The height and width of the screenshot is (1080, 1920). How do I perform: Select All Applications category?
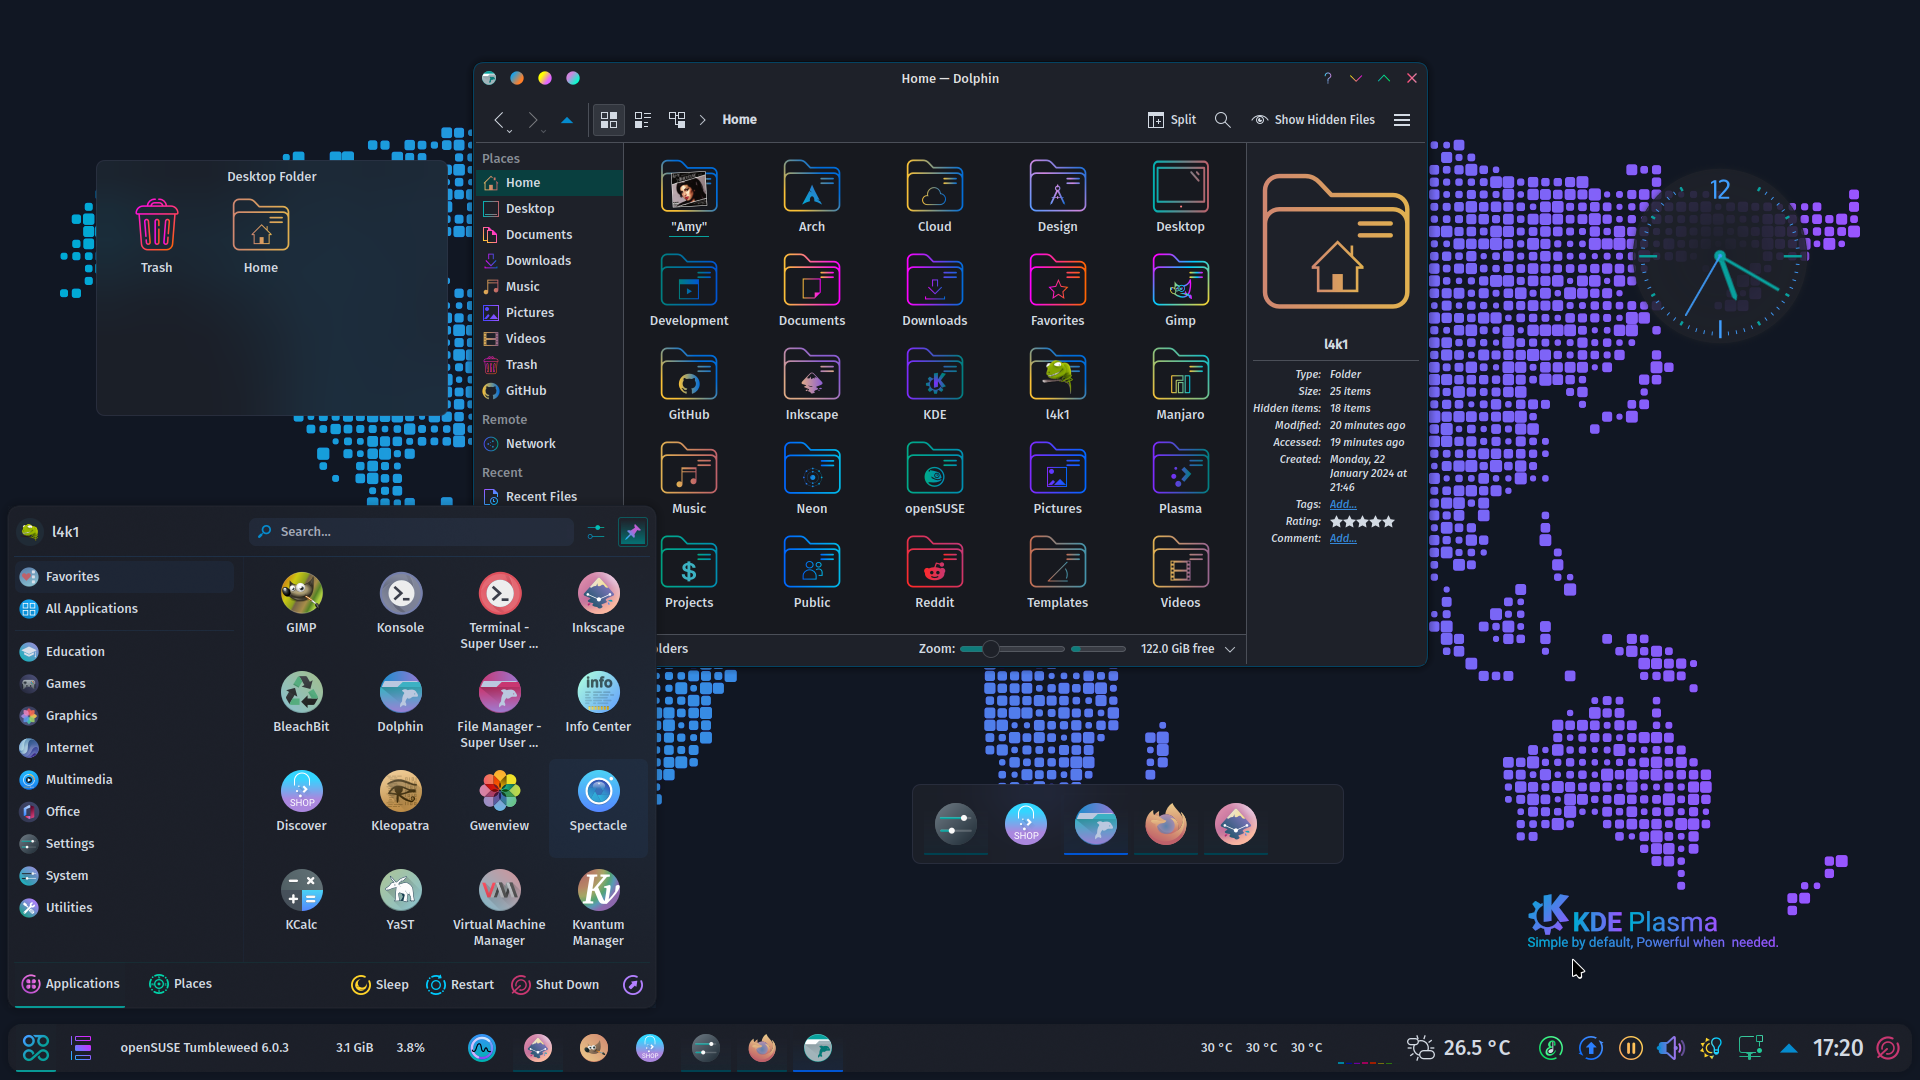[125, 609]
